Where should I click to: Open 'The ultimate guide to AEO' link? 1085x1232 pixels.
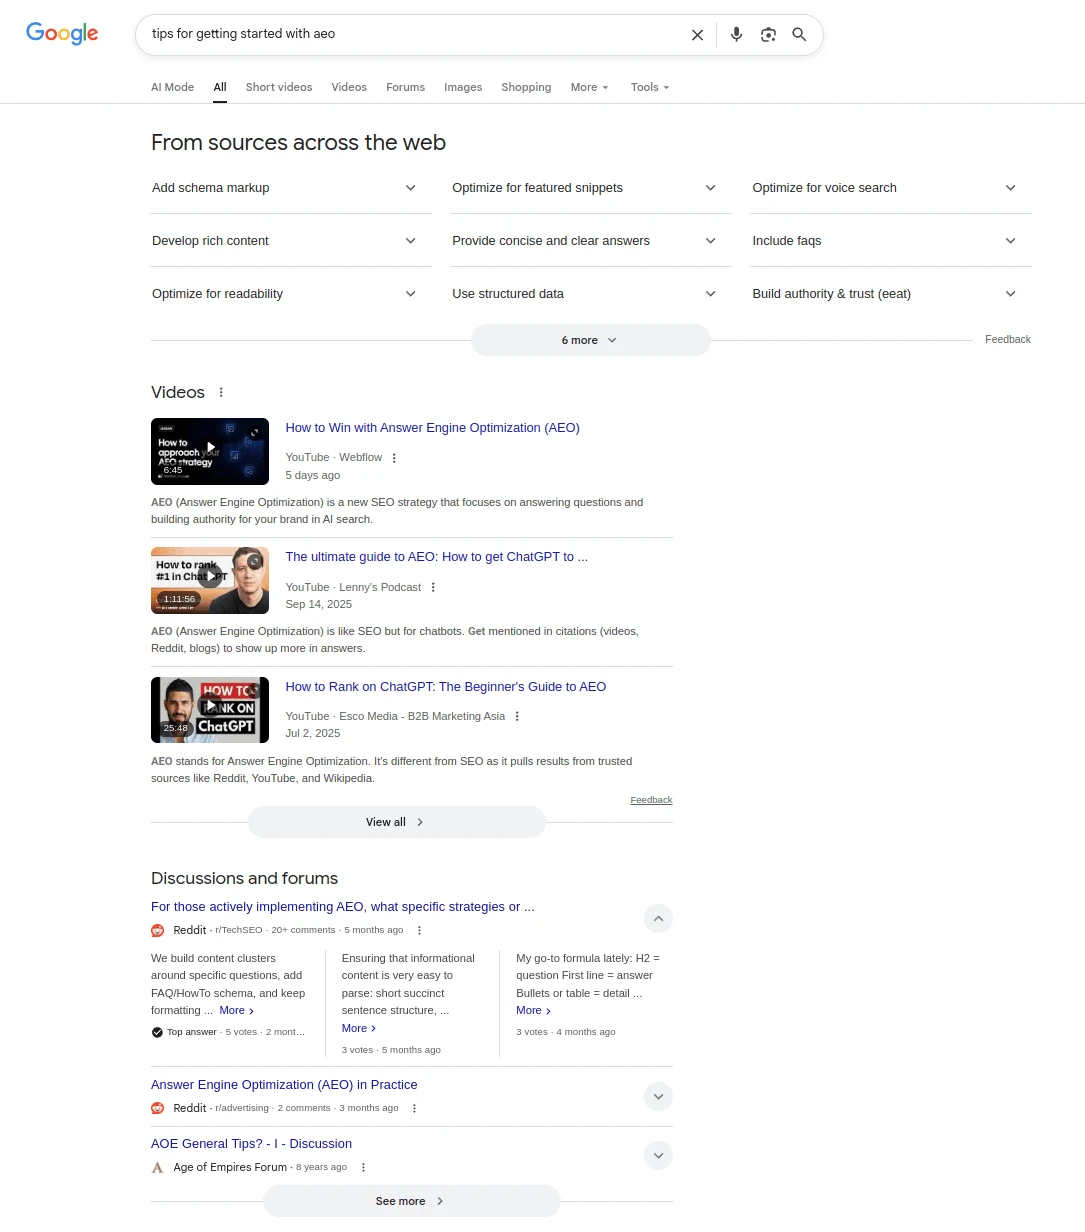[x=436, y=557]
